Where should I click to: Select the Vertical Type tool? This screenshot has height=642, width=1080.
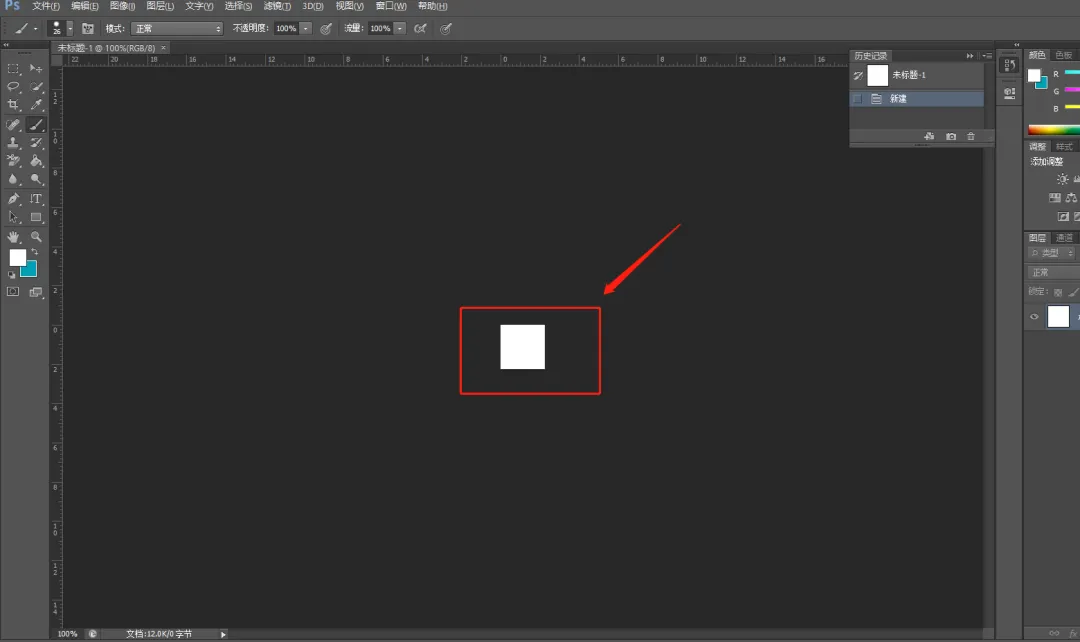tap(36, 198)
